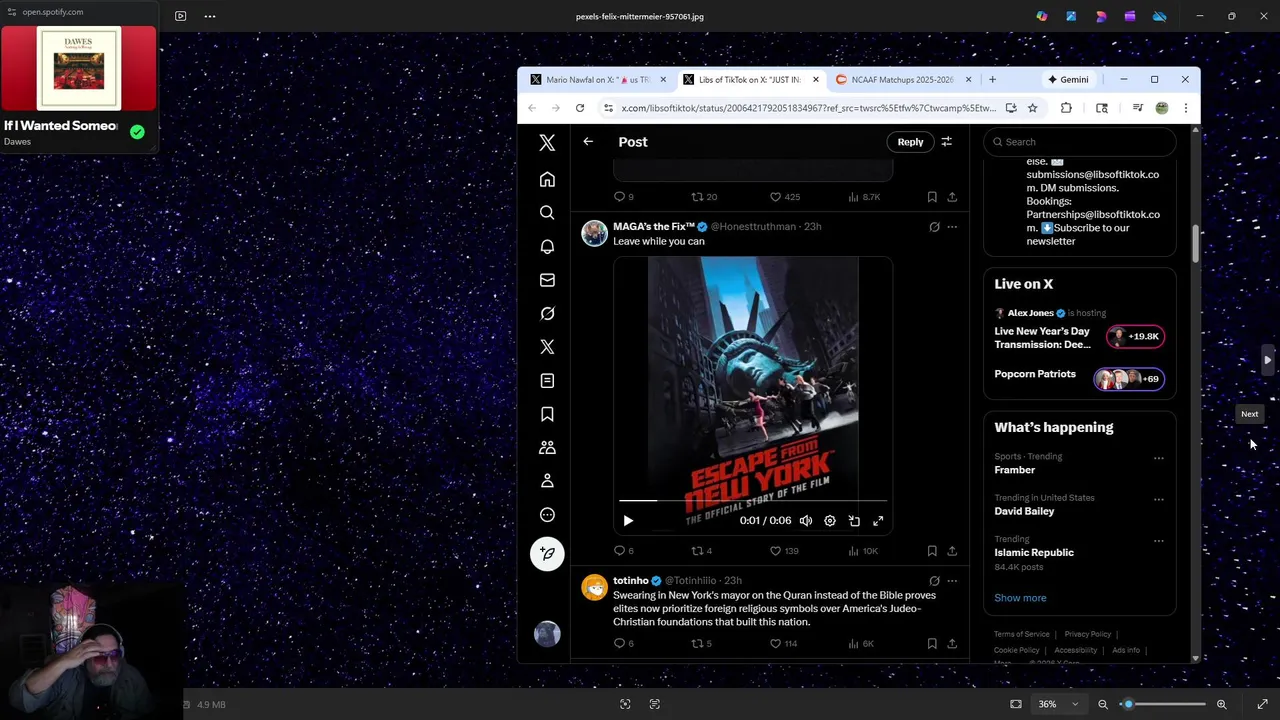Adjust the Photos zoom slider handle
This screenshot has width=1280, height=720.
[1128, 704]
